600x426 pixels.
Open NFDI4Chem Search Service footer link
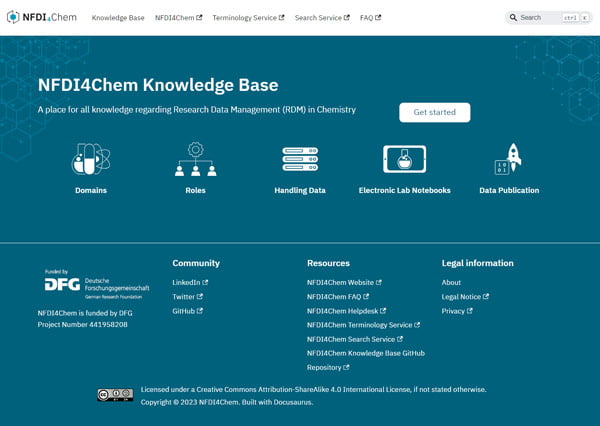pyautogui.click(x=355, y=339)
